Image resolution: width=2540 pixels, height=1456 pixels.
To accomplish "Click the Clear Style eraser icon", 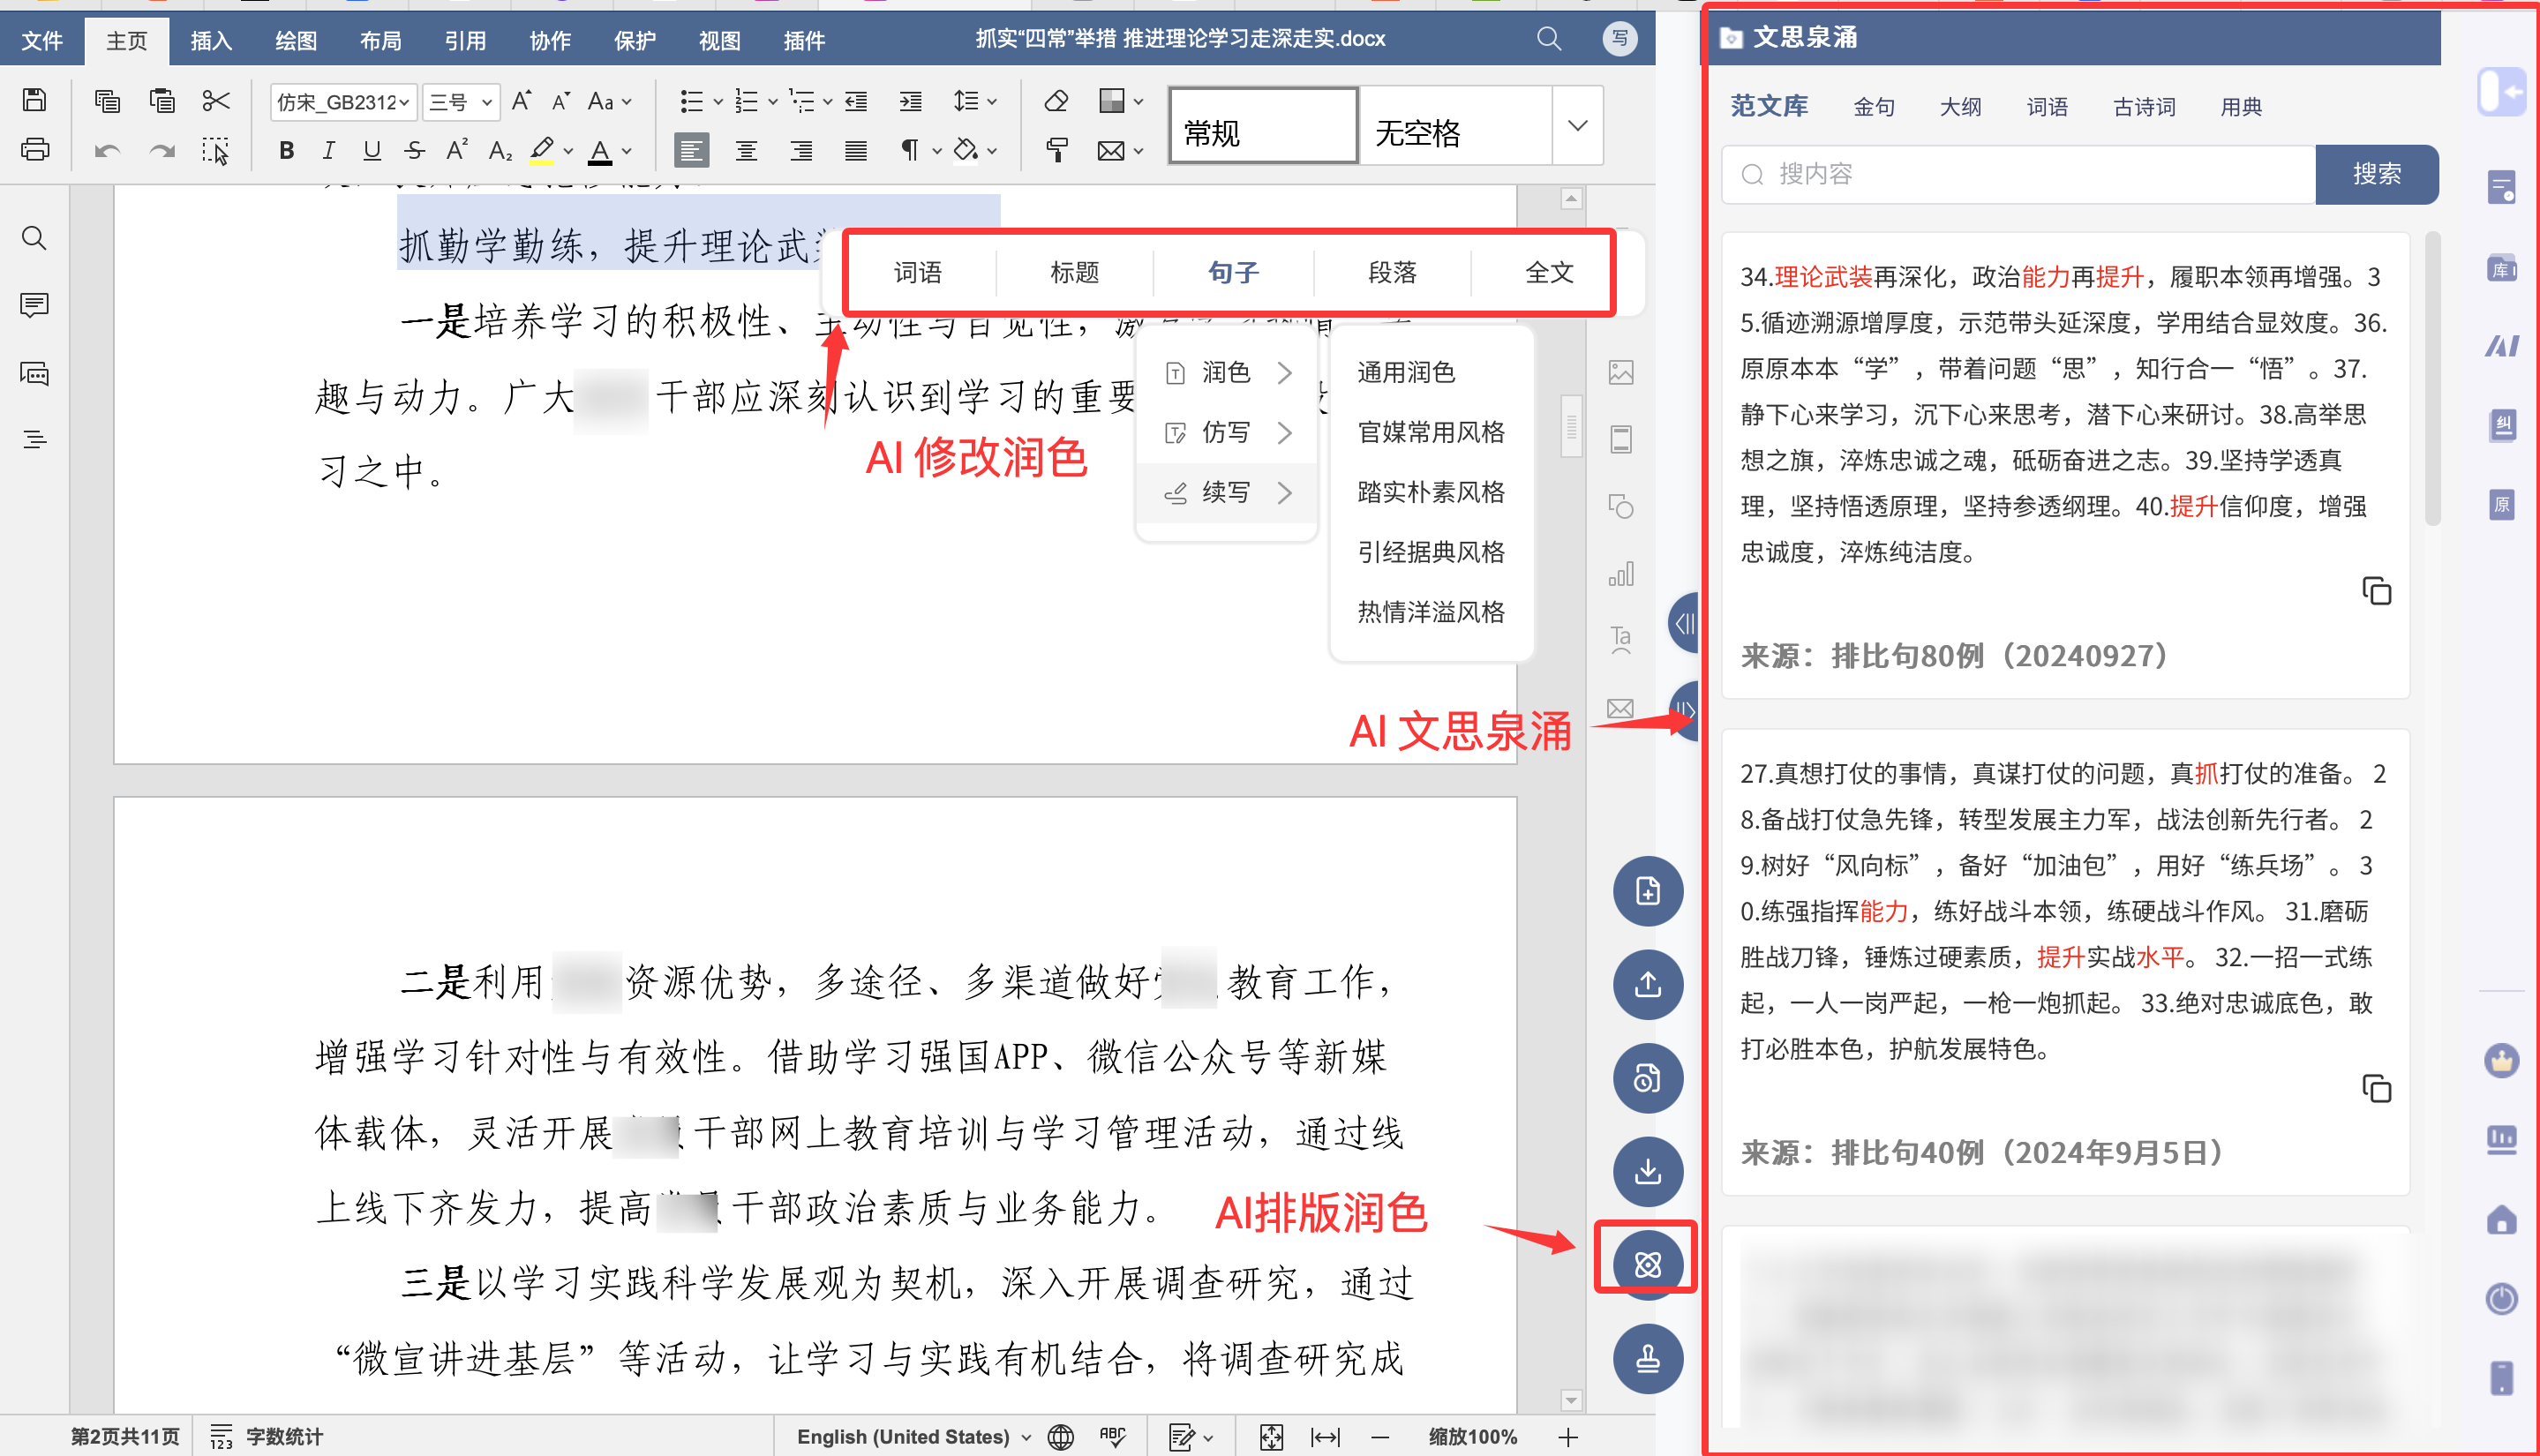I will coord(1056,100).
